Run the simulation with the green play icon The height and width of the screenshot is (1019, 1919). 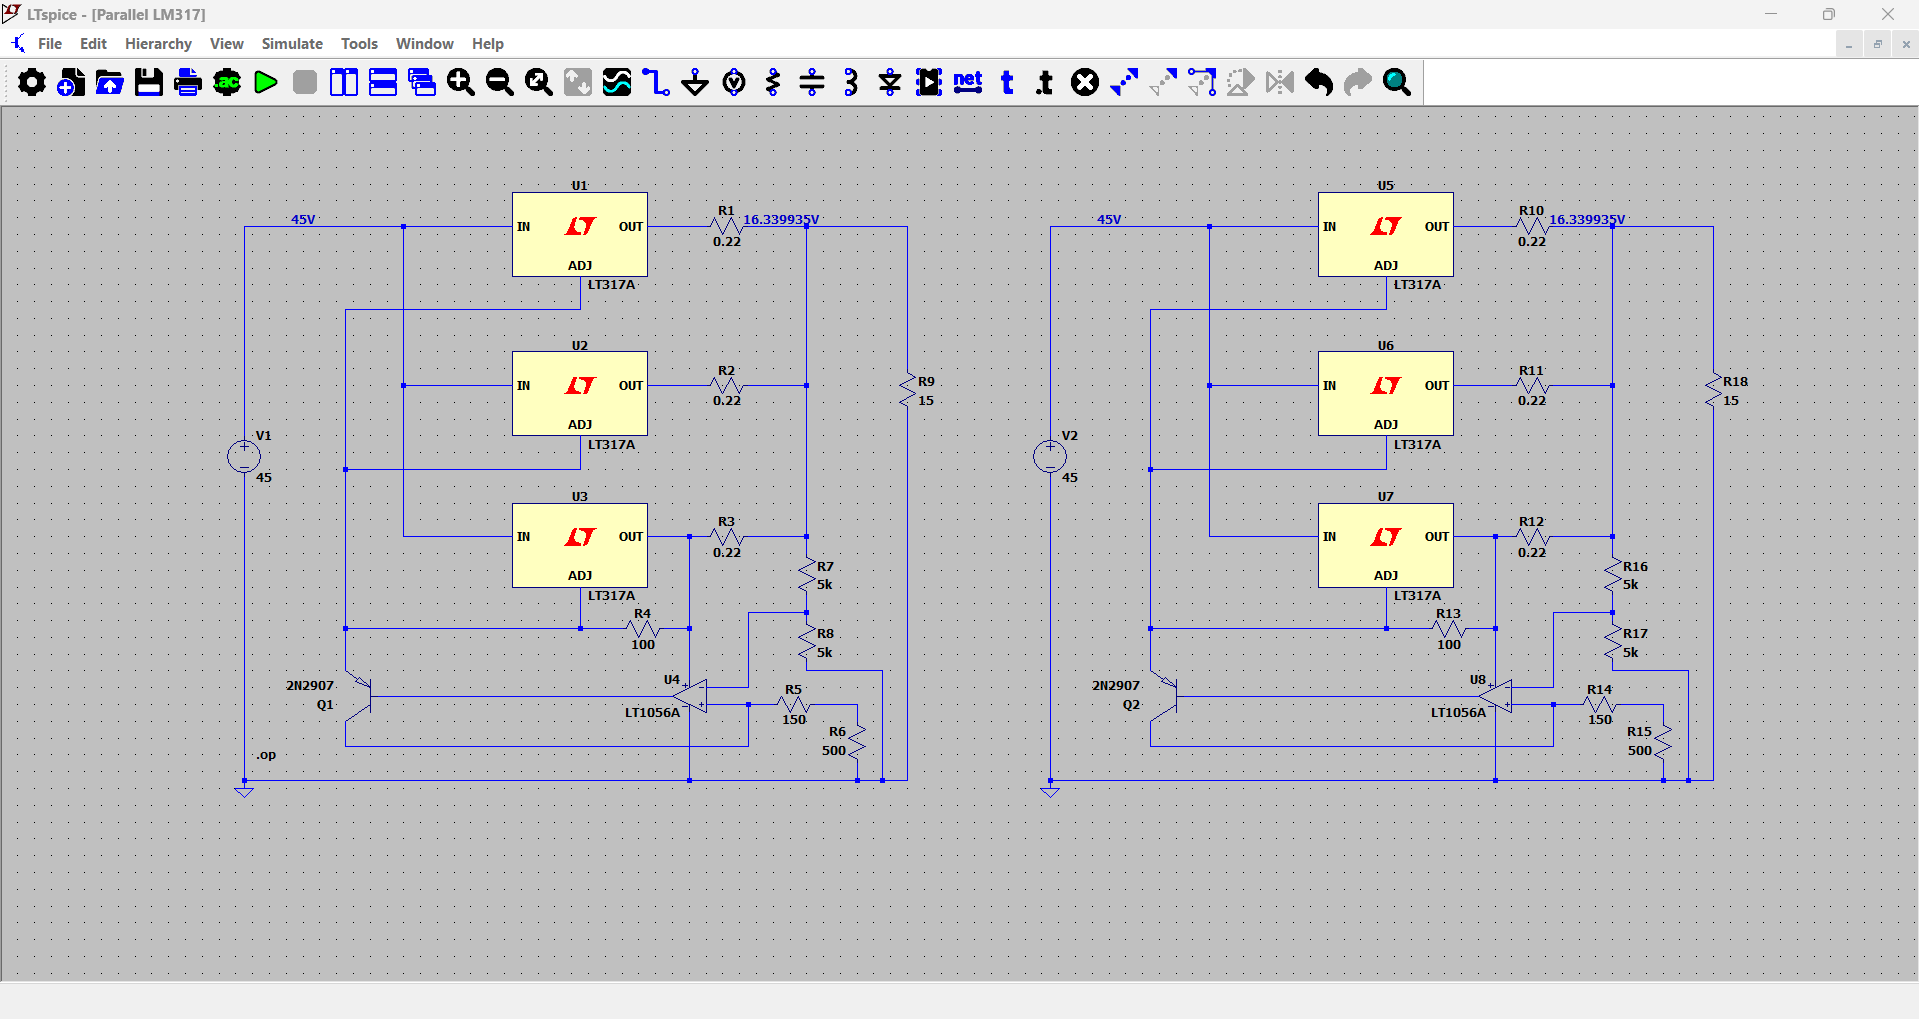266,82
